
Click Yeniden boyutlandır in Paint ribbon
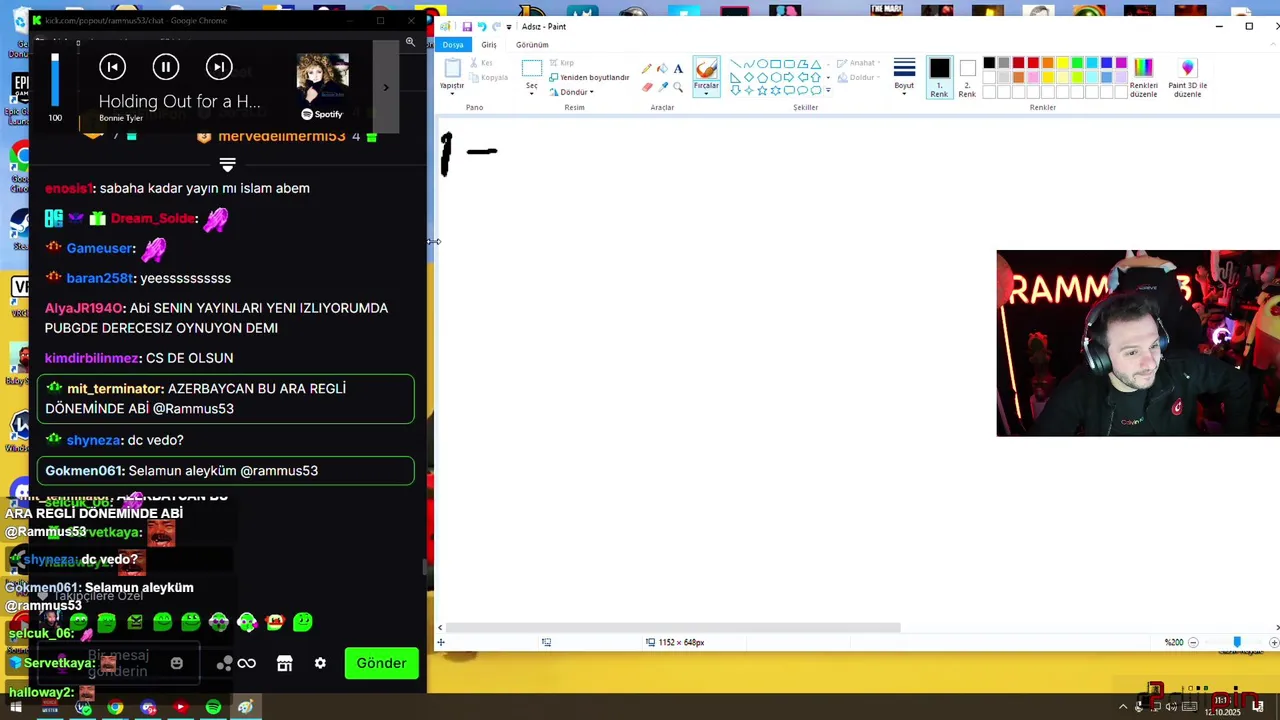click(589, 77)
